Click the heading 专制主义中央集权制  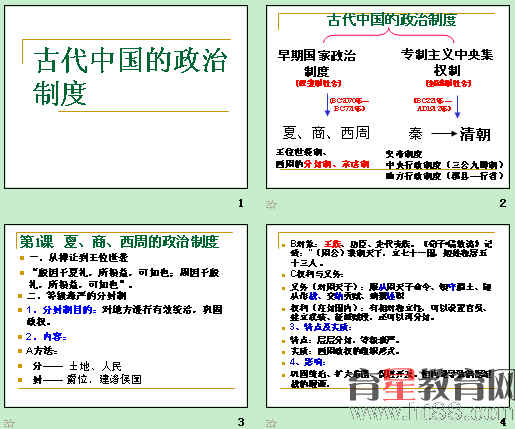447,62
